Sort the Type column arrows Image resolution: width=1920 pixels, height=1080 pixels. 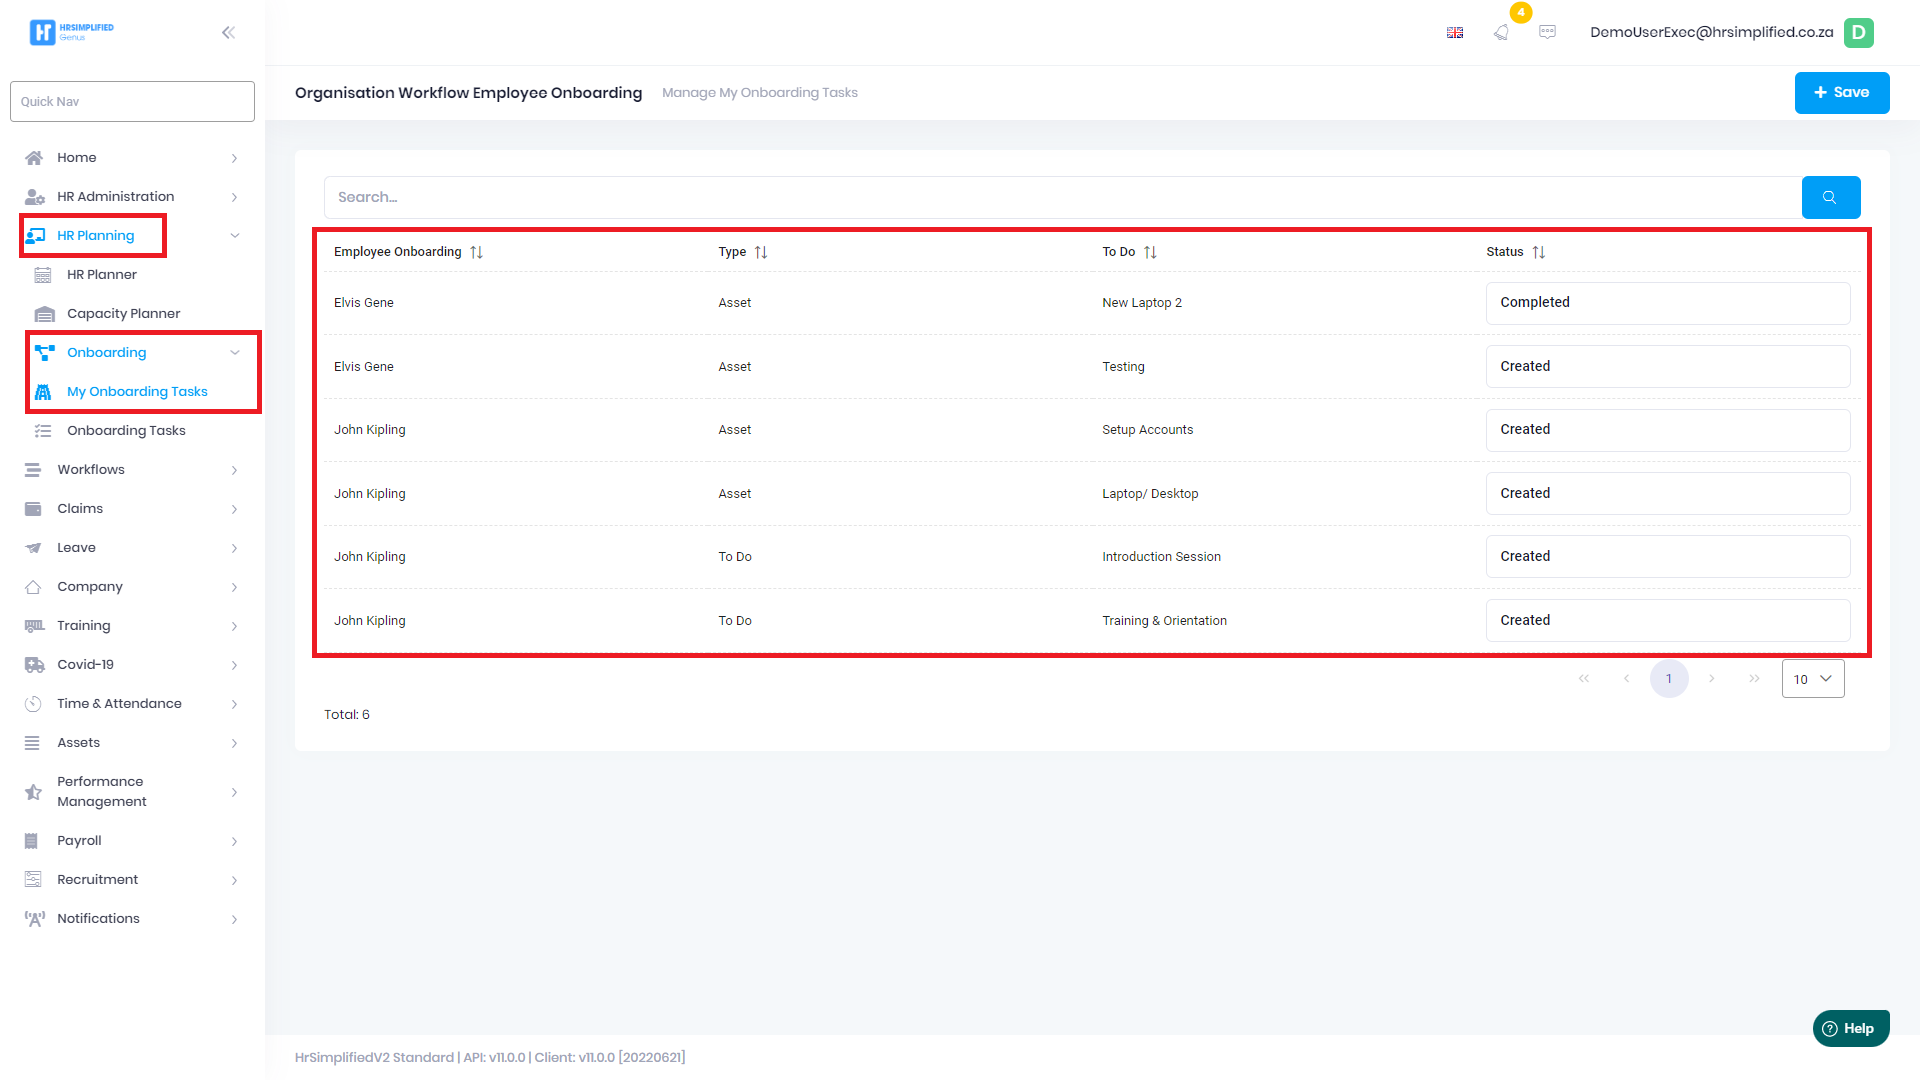coord(761,252)
